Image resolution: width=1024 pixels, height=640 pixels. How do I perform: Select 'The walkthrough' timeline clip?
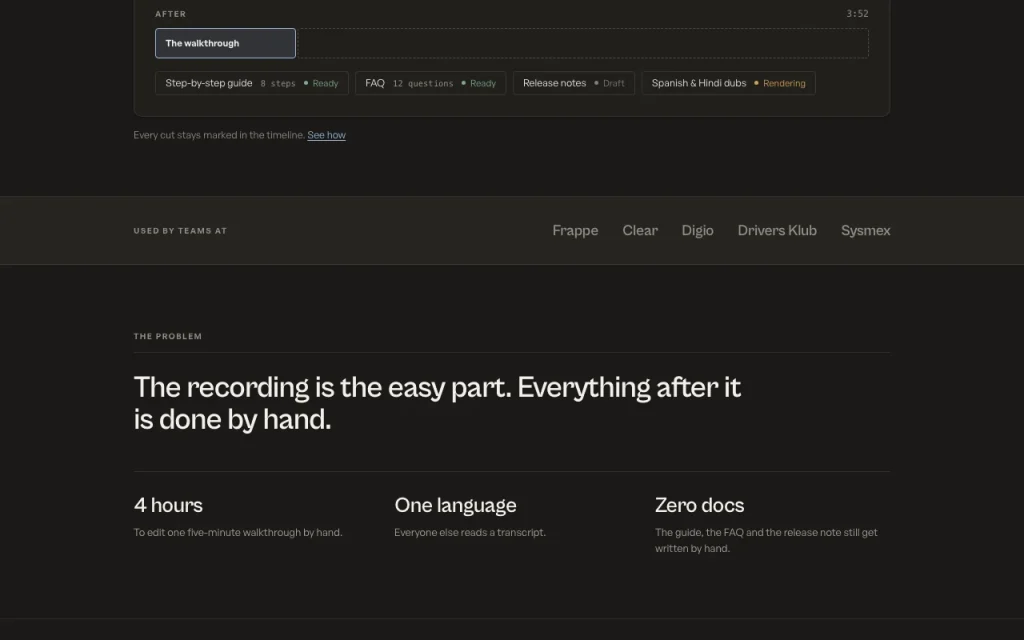225,43
